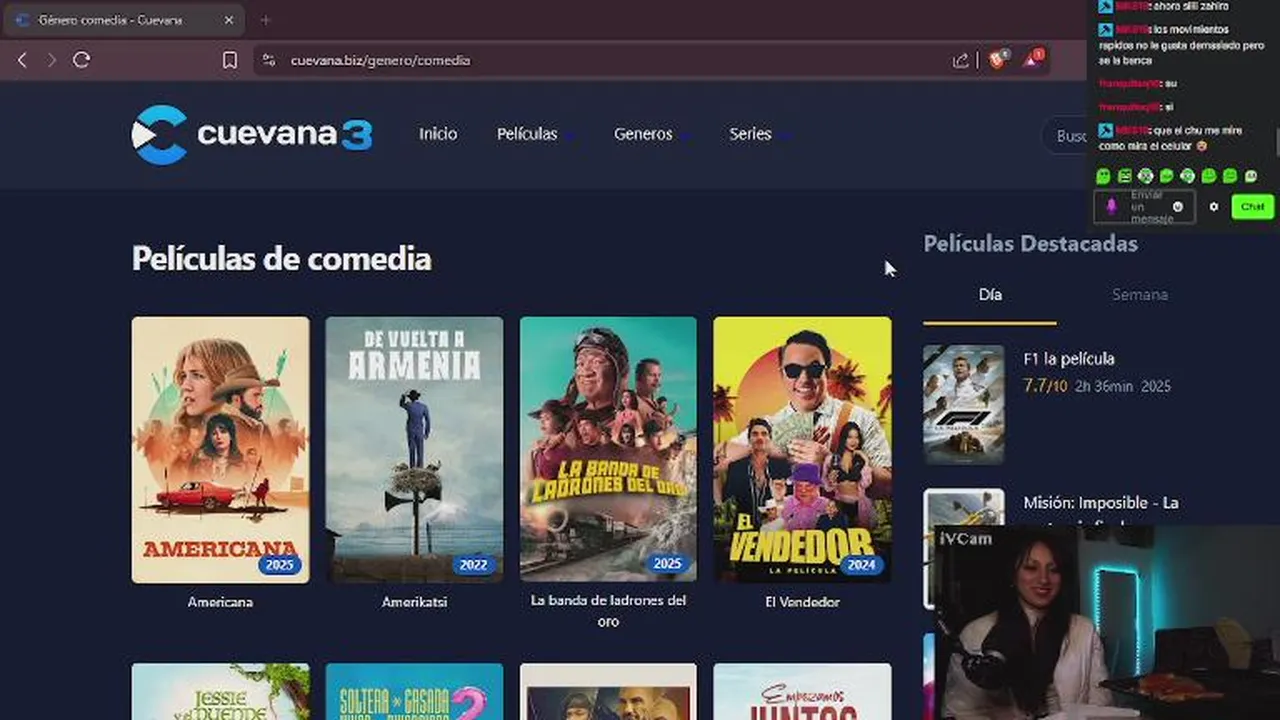Expand the Series dropdown menu
This screenshot has width=1280, height=720.
tap(758, 134)
